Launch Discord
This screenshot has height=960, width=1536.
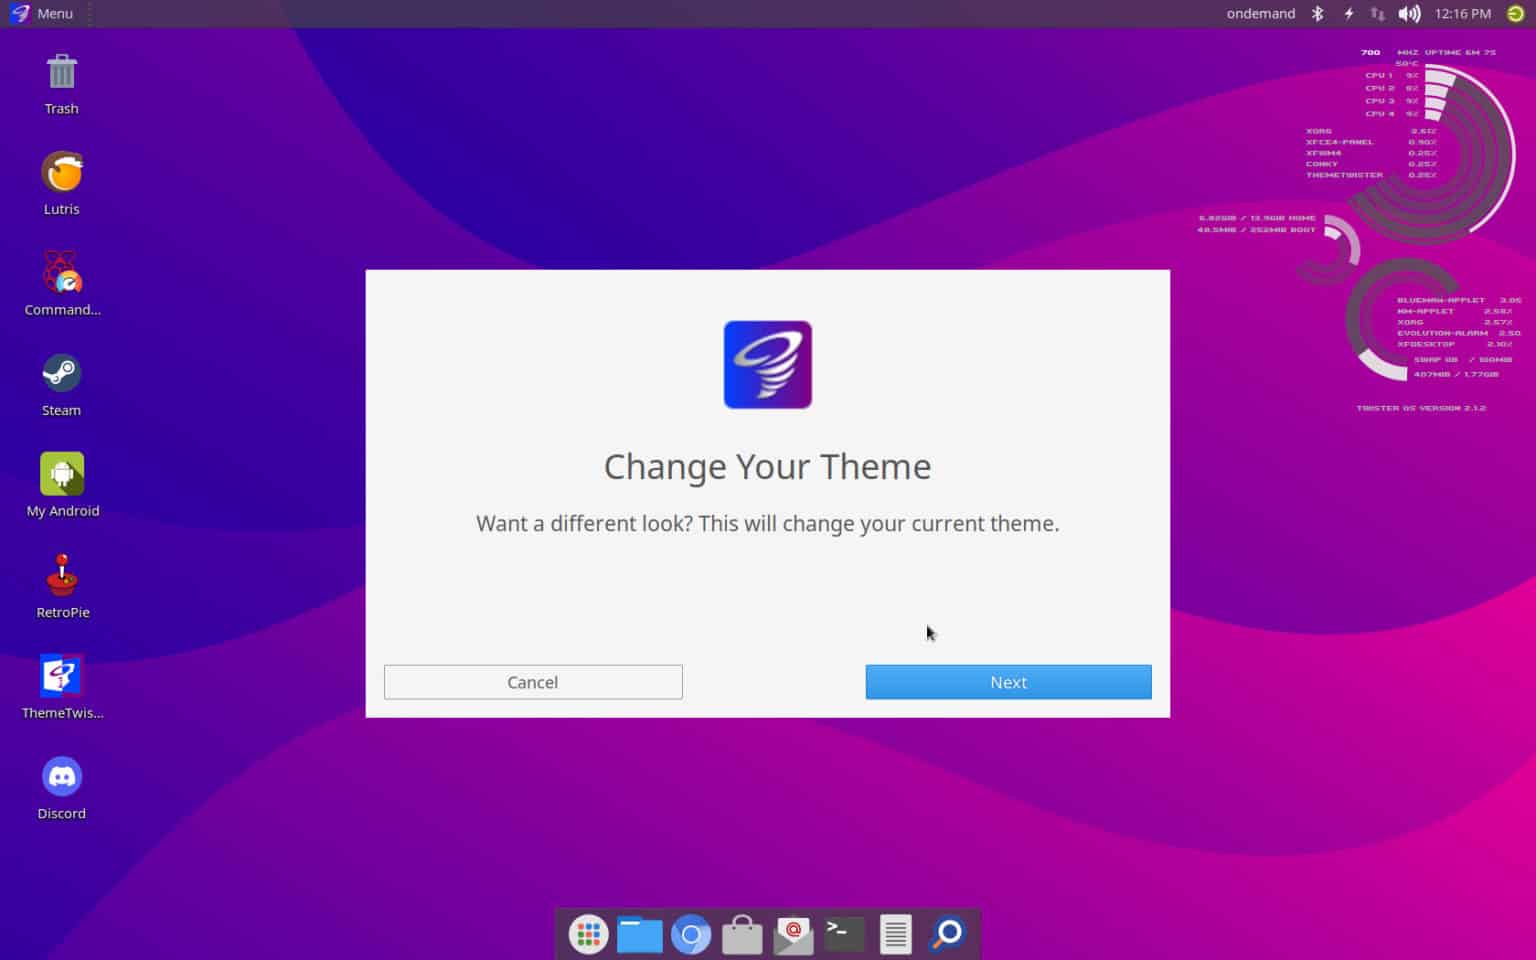click(x=61, y=774)
